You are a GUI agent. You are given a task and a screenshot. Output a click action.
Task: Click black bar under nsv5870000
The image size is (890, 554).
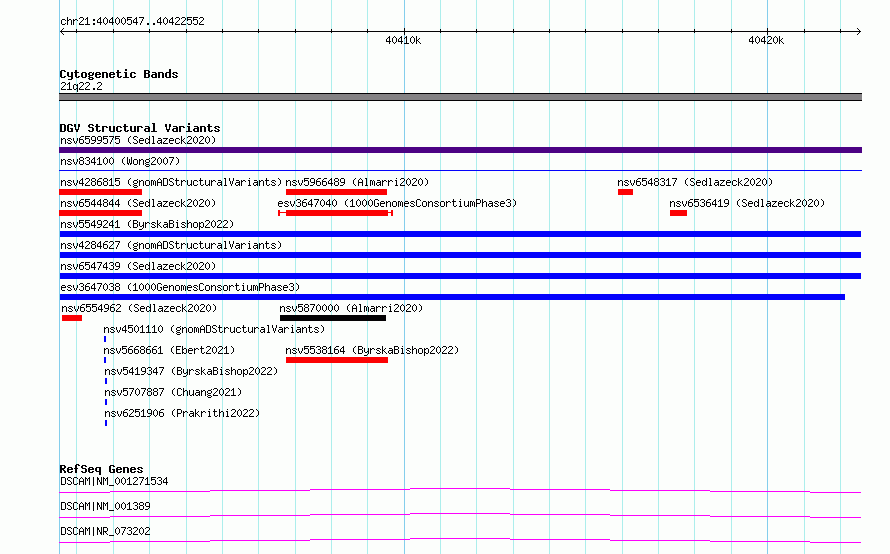click(x=333, y=318)
